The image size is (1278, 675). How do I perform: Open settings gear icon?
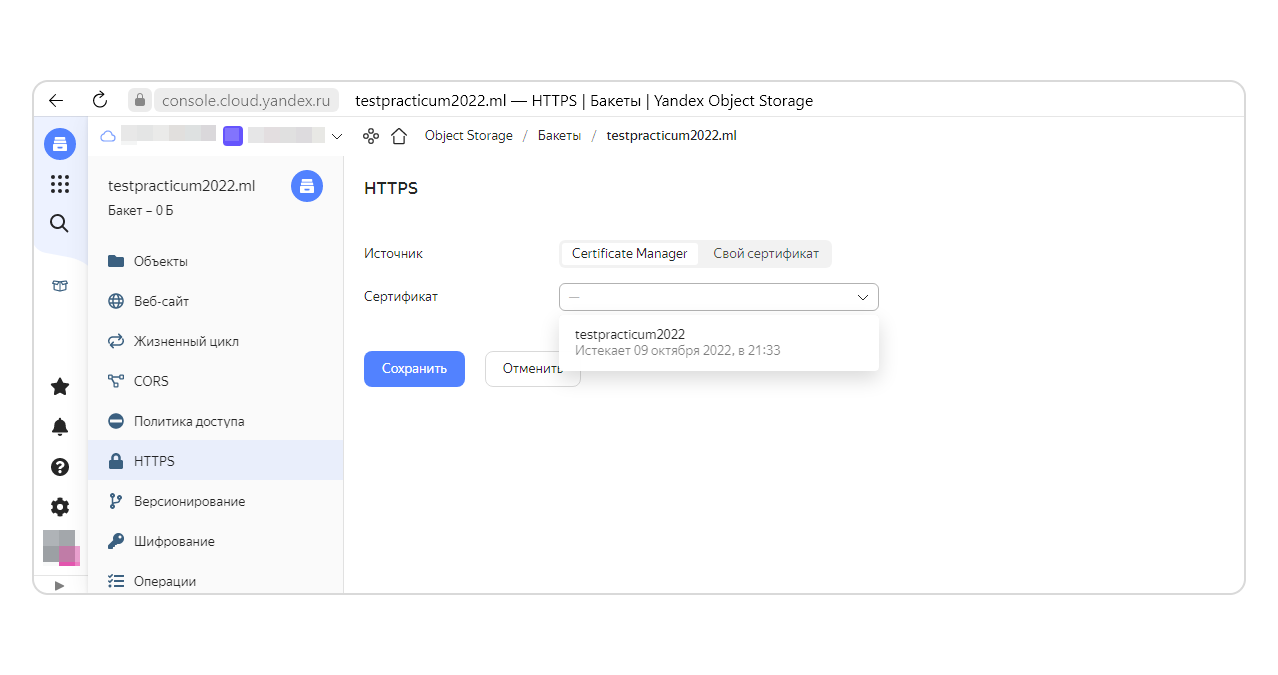[x=60, y=507]
